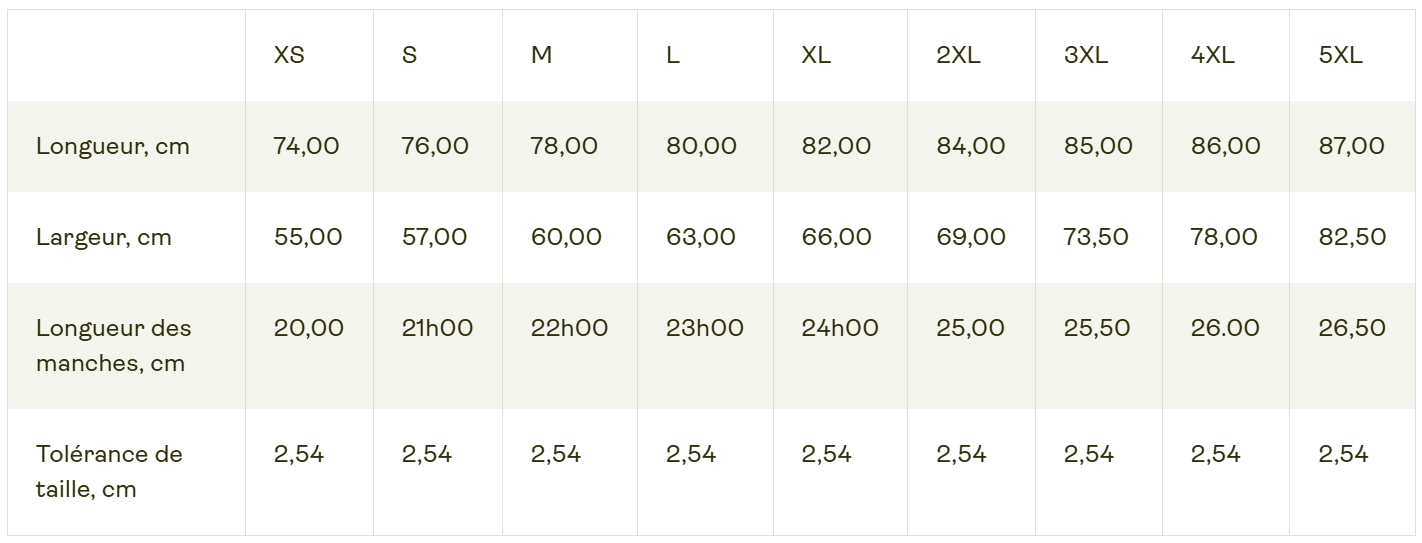
Task: Click the 73,50 width value
Action: coord(1096,237)
